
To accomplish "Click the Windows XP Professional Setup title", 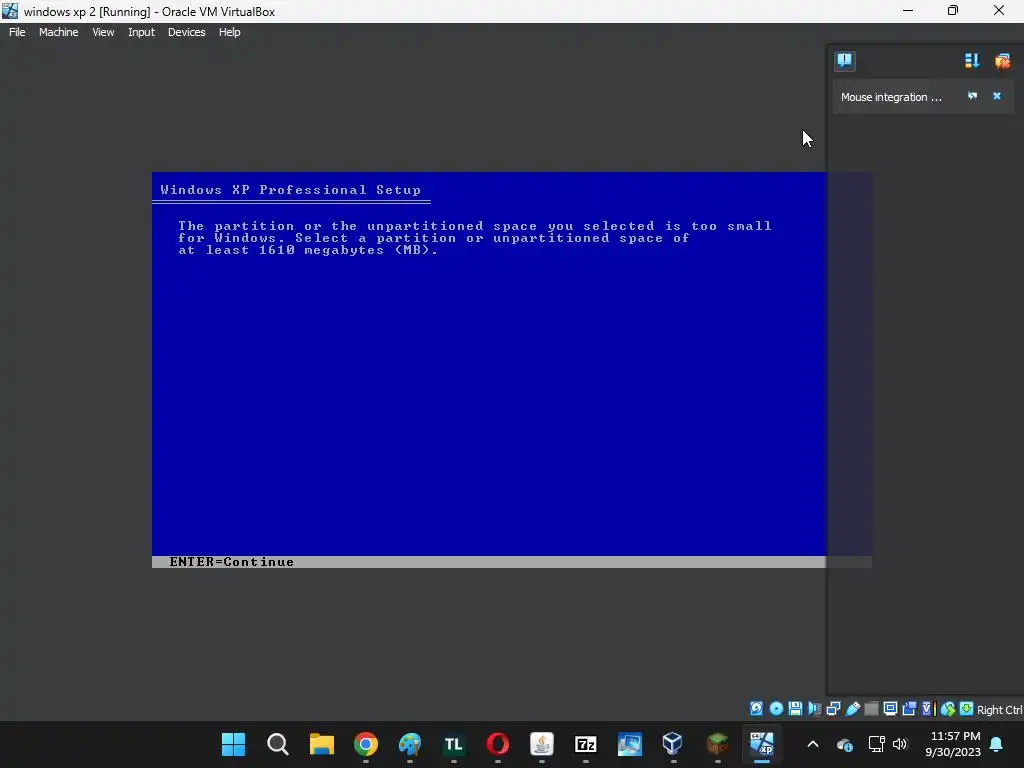I will coord(291,190).
